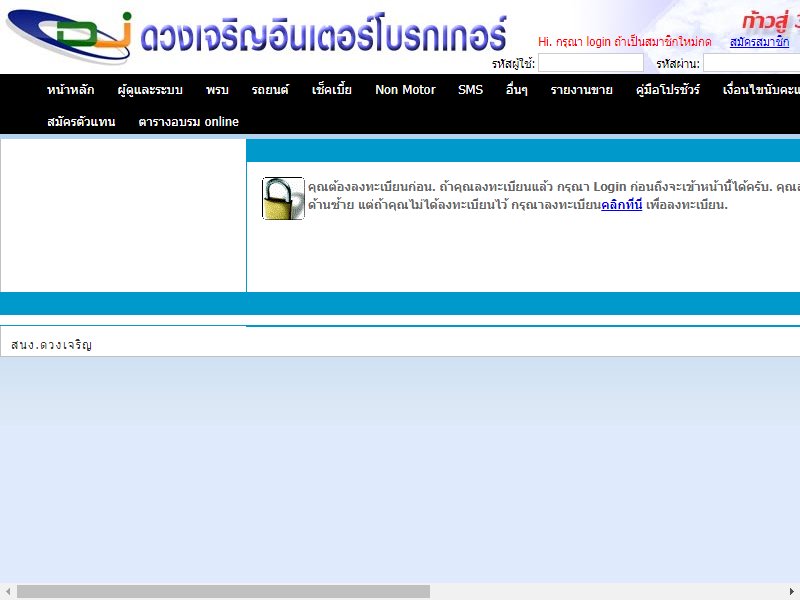Focus the รหัสผ่าน password field
The height and width of the screenshot is (600, 800).
[x=752, y=63]
